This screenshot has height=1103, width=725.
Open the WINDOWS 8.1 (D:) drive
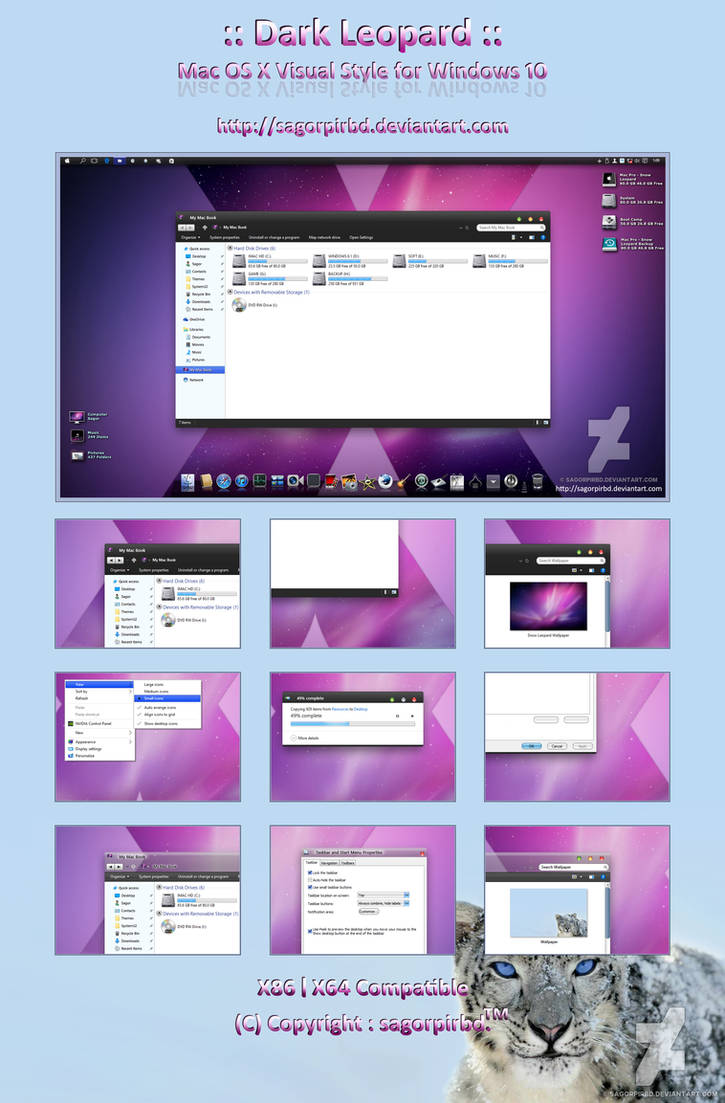(349, 261)
